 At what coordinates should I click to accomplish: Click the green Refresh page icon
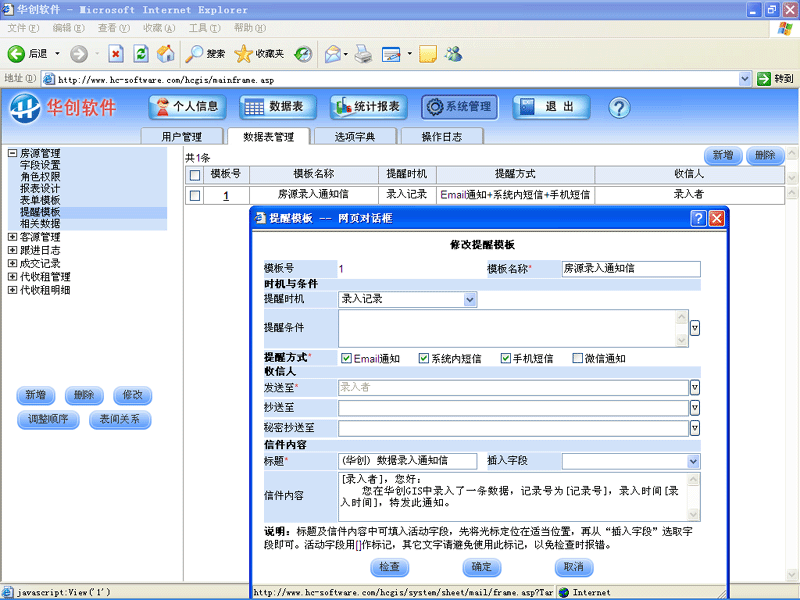(x=141, y=54)
